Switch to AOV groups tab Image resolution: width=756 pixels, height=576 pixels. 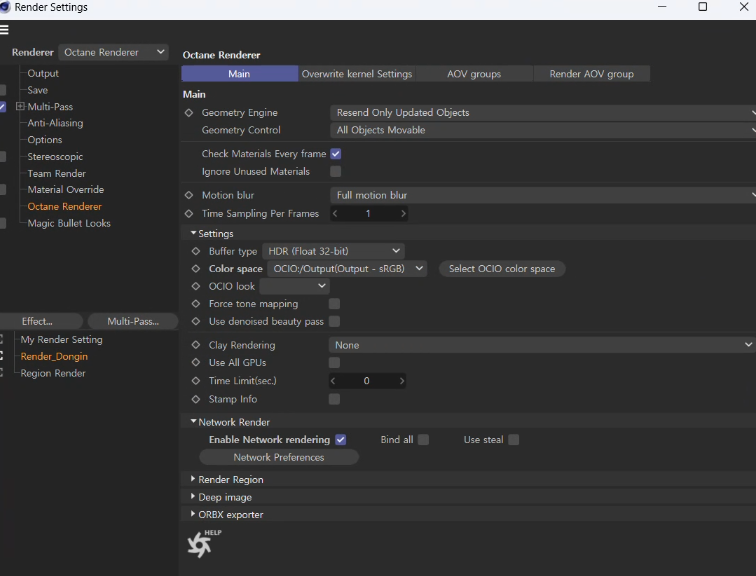pos(474,74)
